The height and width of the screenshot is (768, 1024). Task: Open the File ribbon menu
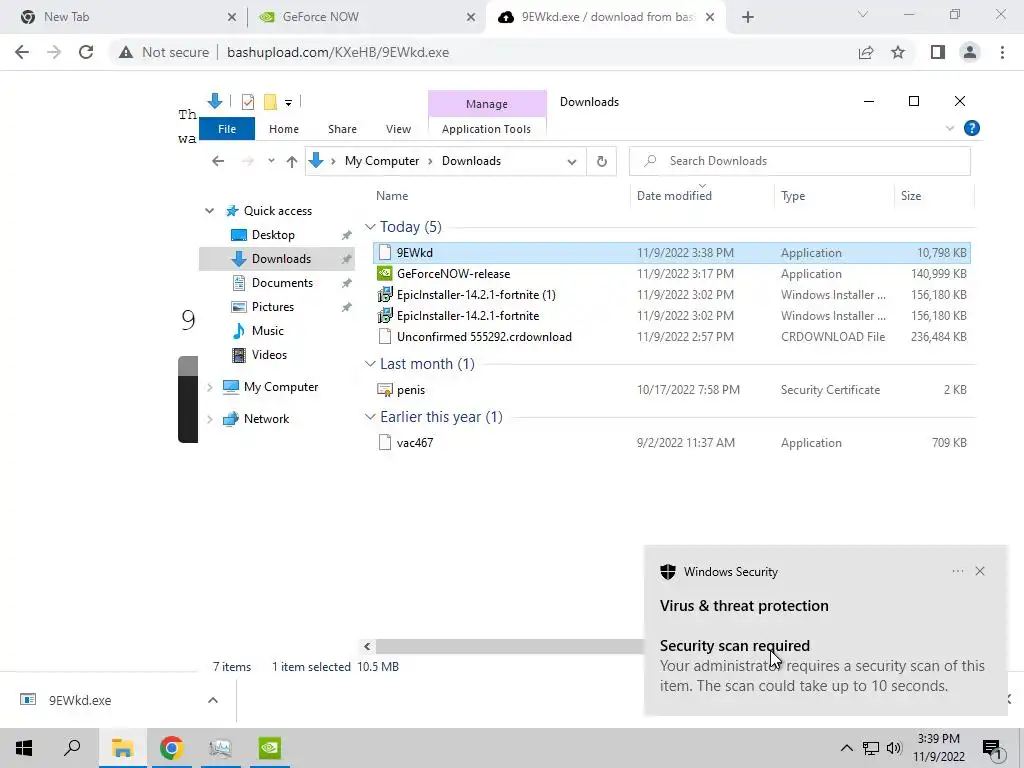point(227,129)
